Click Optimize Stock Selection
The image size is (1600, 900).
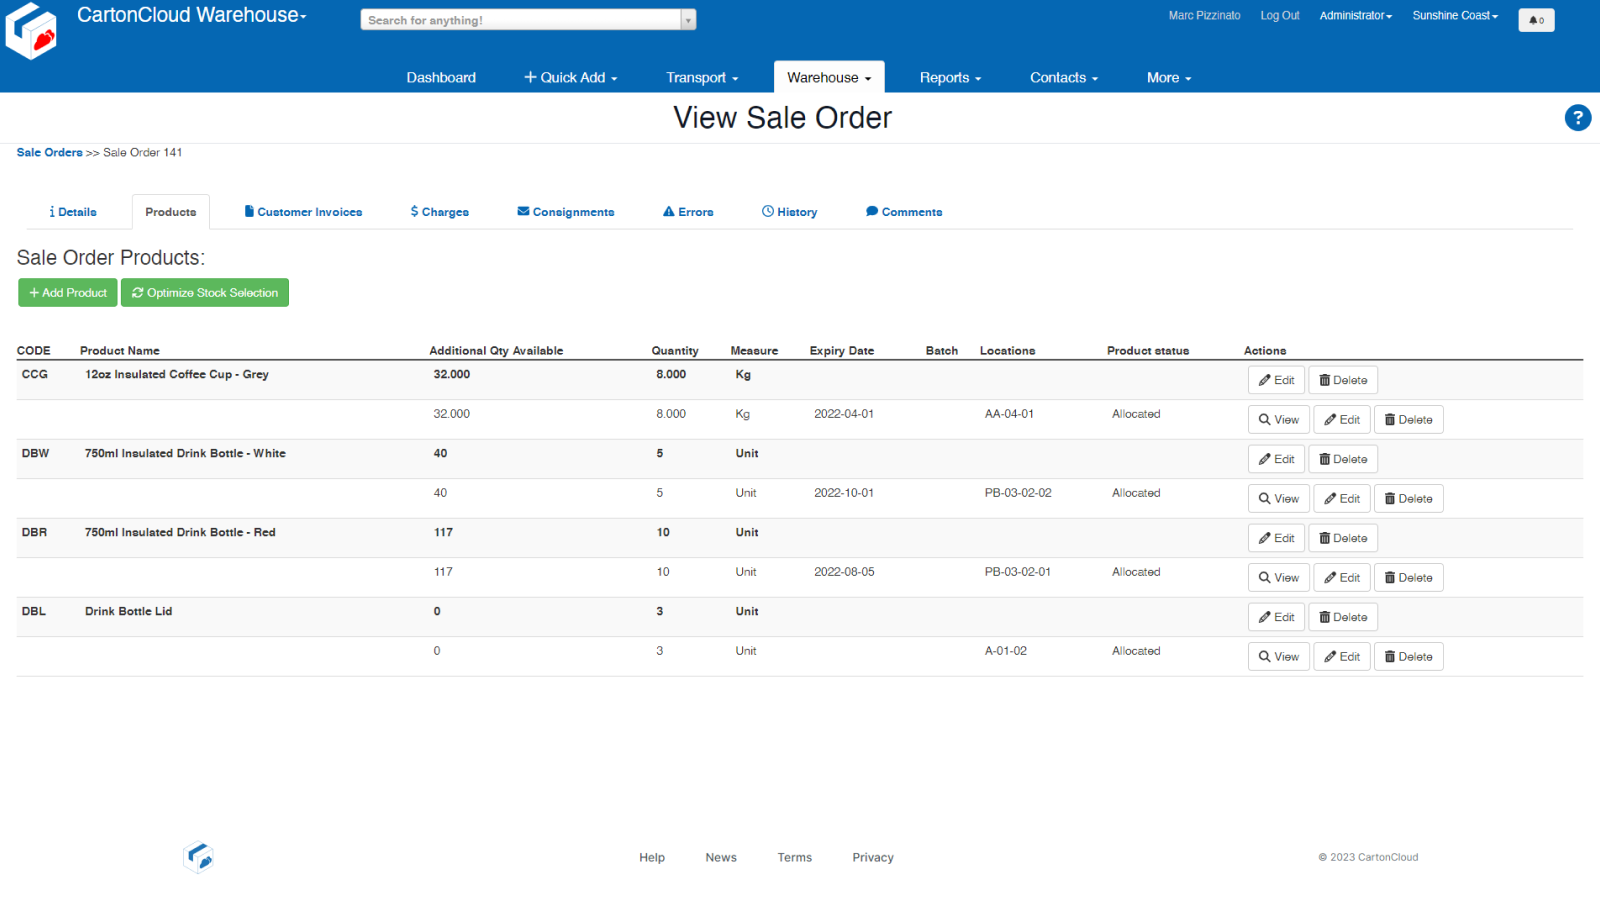click(x=205, y=293)
